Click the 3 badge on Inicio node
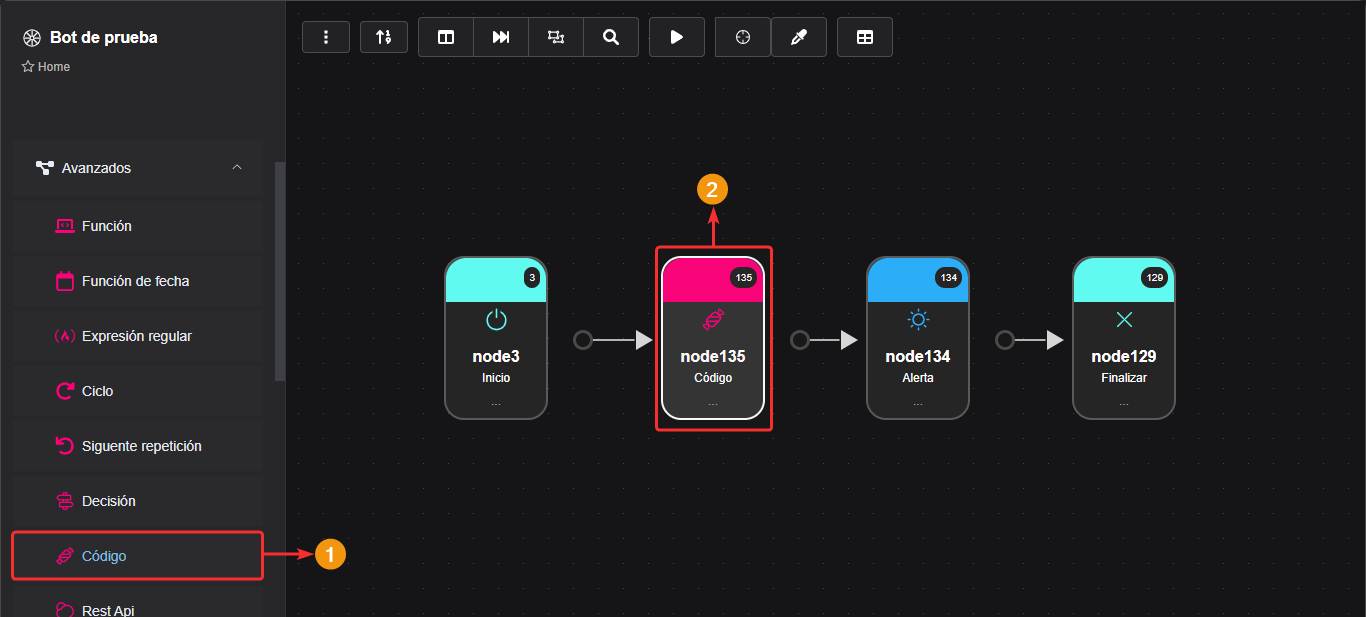 (532, 277)
